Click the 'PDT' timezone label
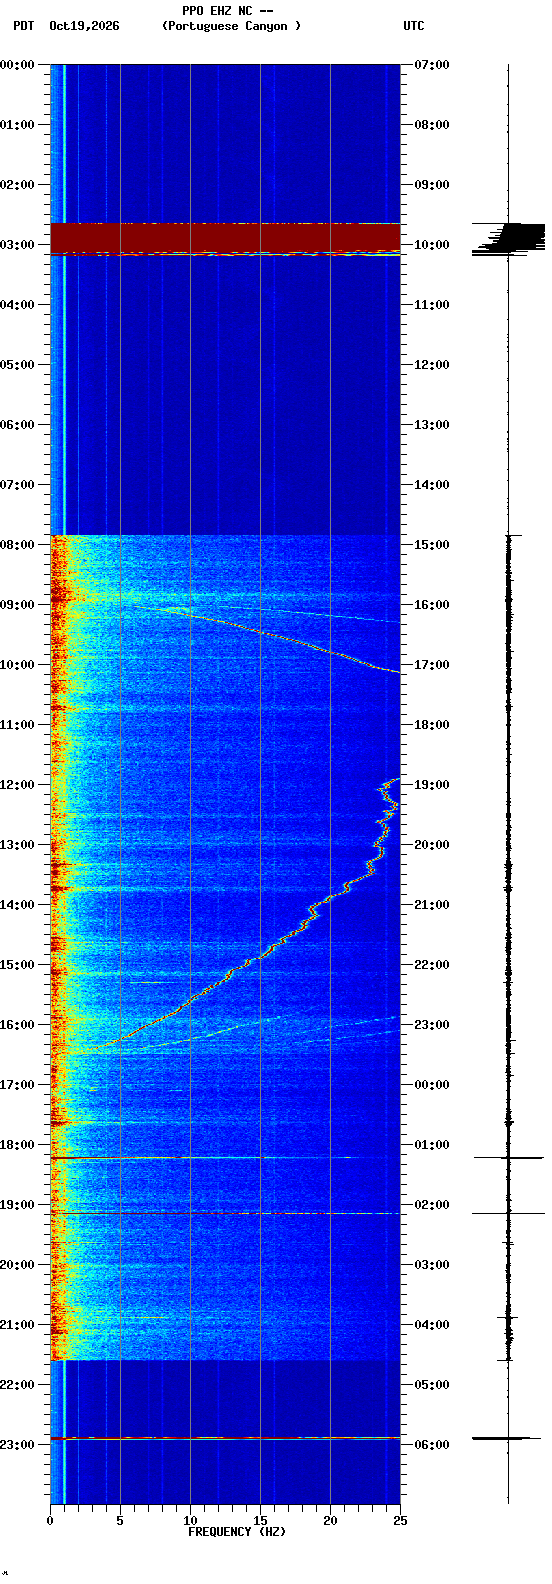Screen dimensions: 552x1584 (x=24, y=26)
